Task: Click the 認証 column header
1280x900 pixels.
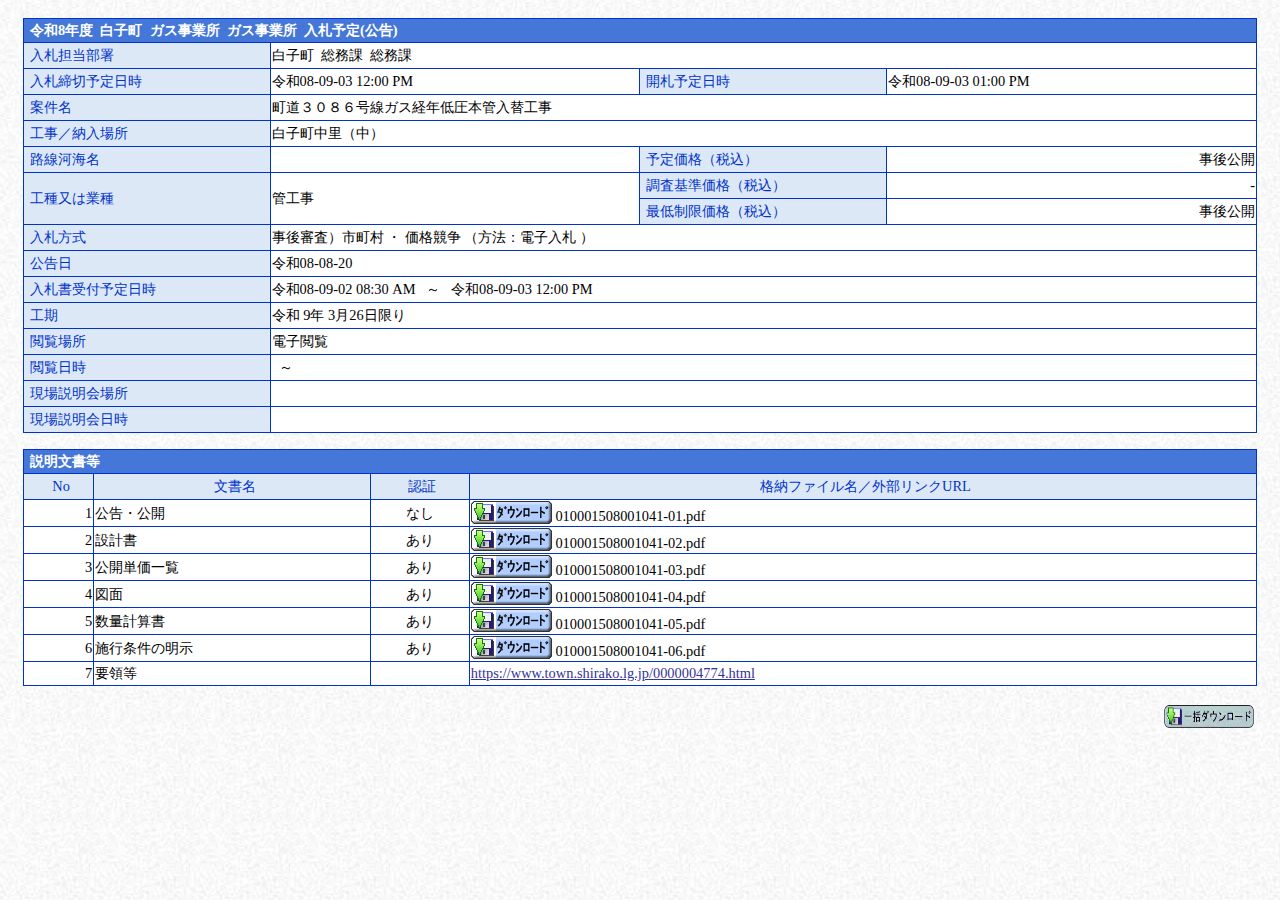Action: click(420, 486)
